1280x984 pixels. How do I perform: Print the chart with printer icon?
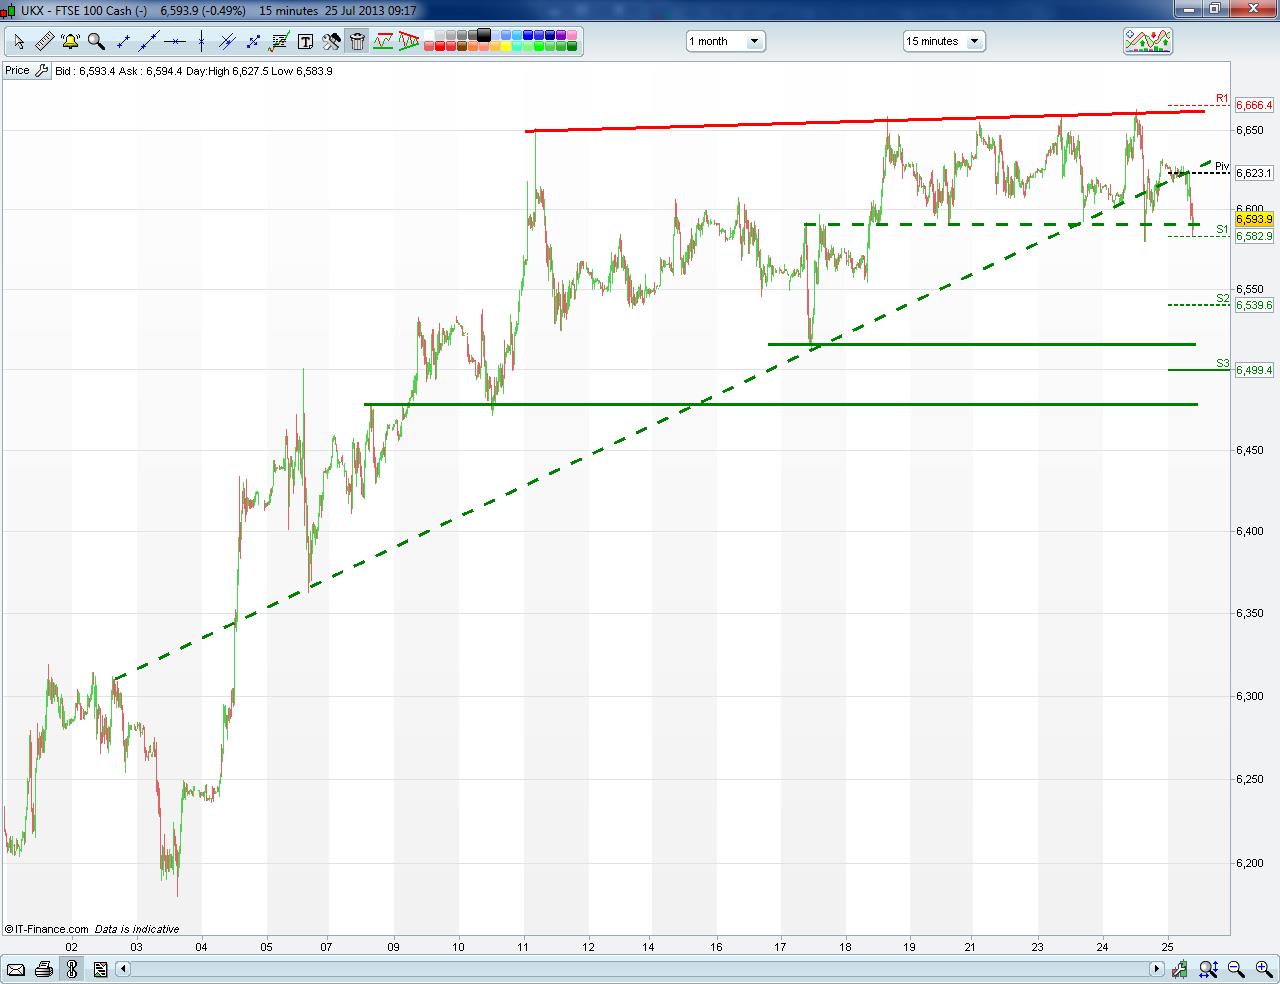coord(43,969)
